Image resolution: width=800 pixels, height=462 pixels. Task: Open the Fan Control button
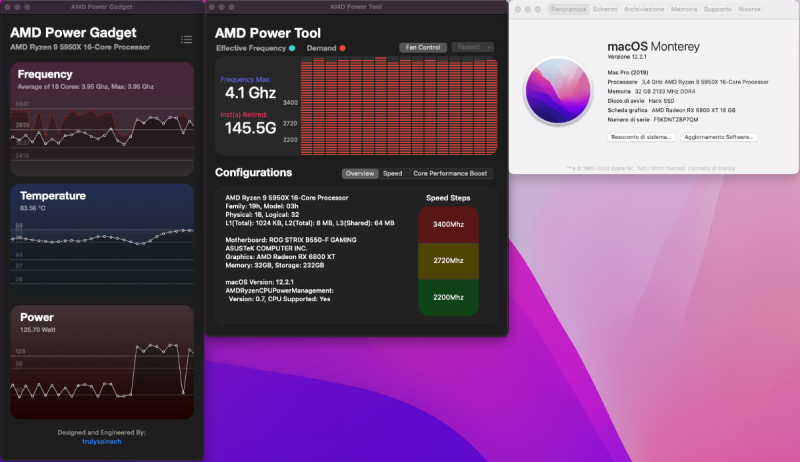click(423, 47)
